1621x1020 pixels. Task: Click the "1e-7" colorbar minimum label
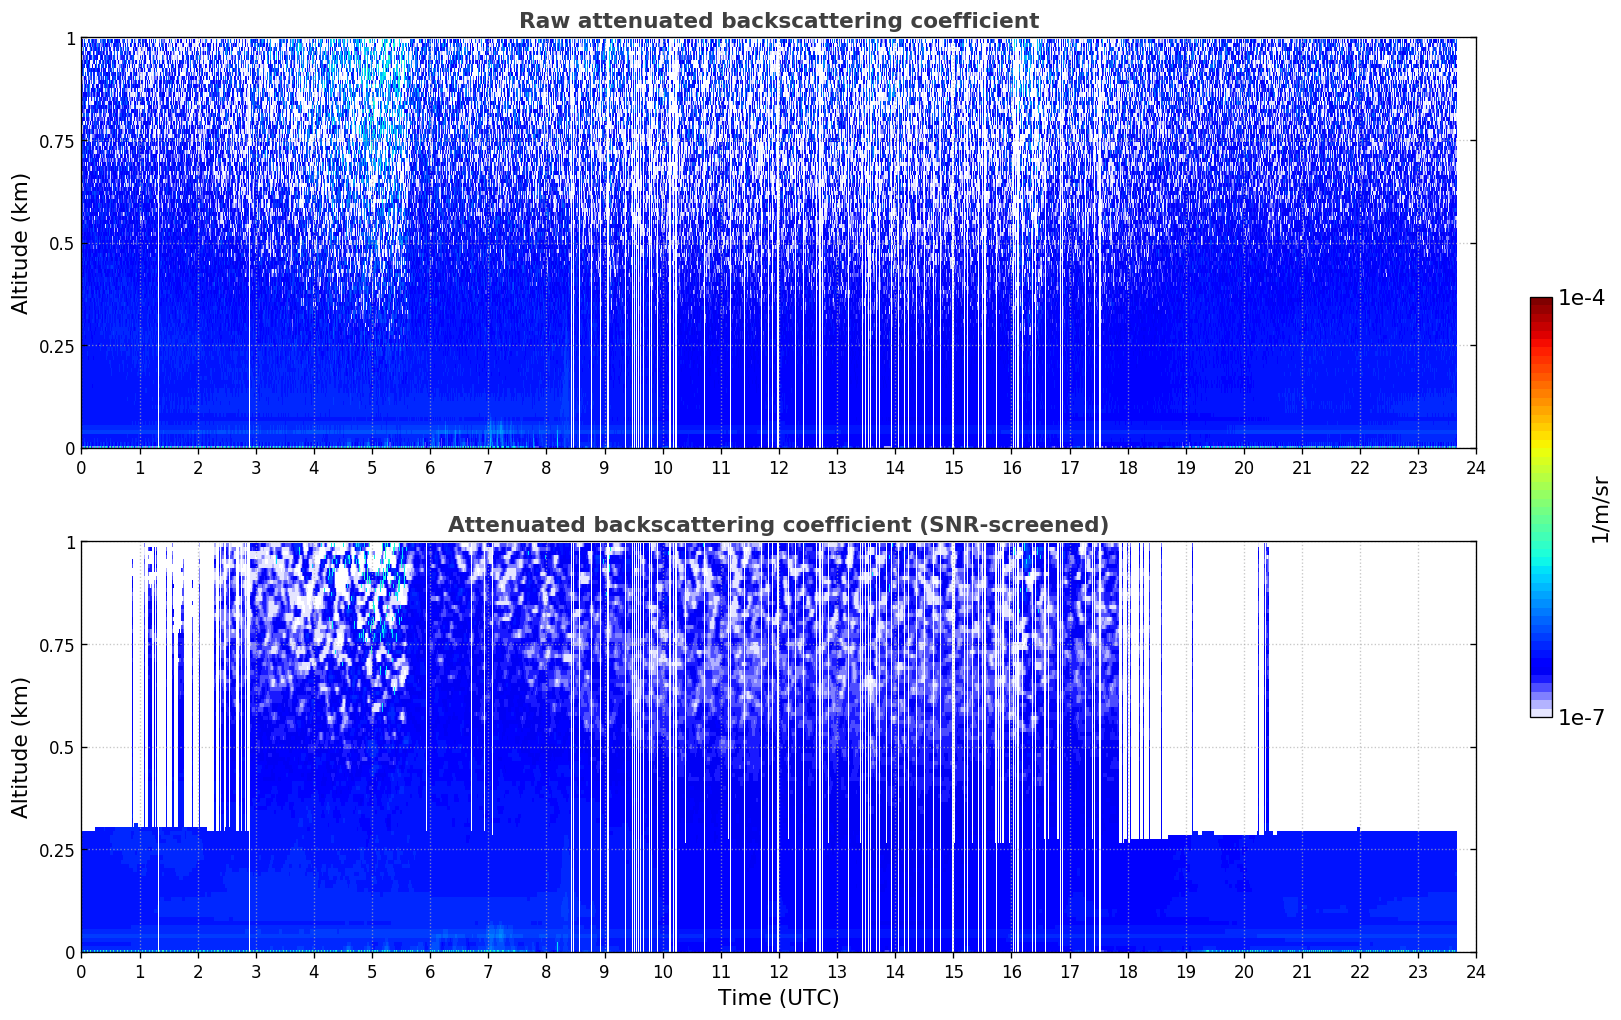pyautogui.click(x=1581, y=718)
